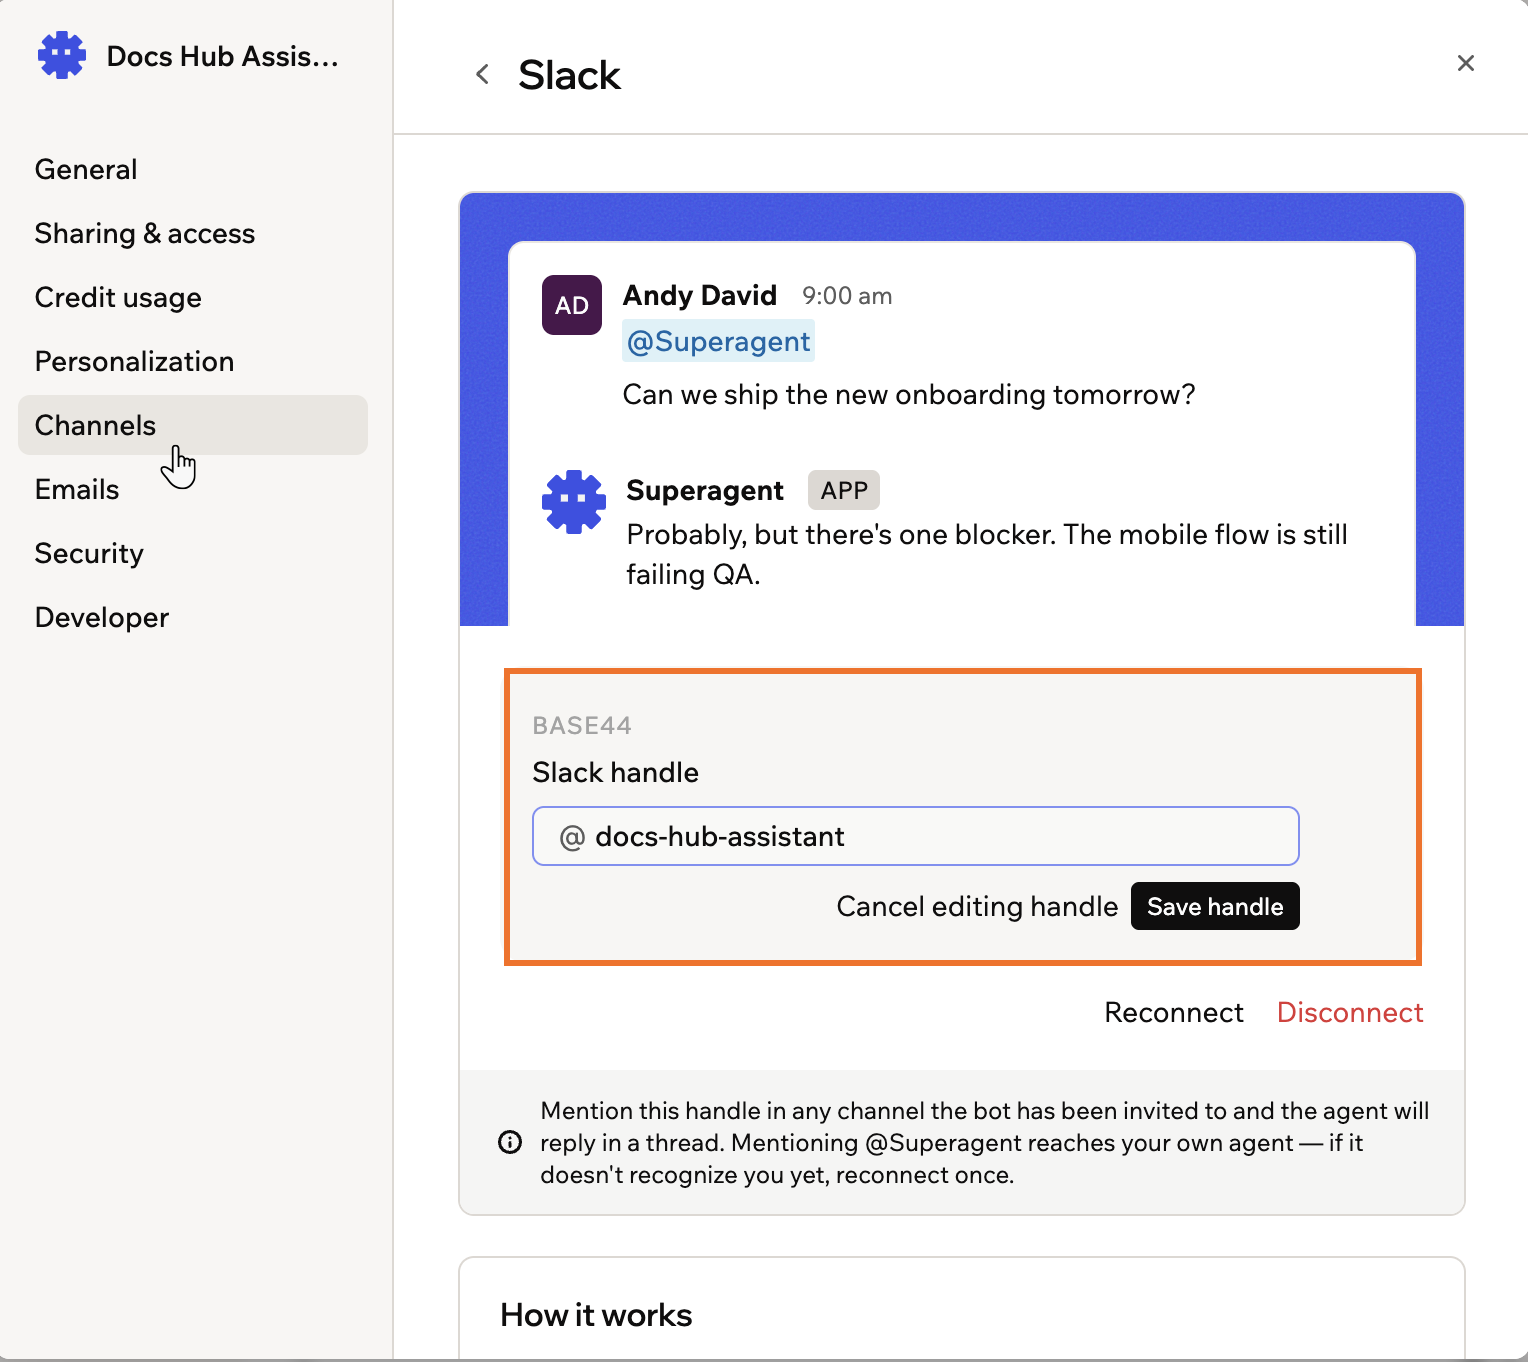
Task: Click the Superagent app avatar icon
Action: 574,502
